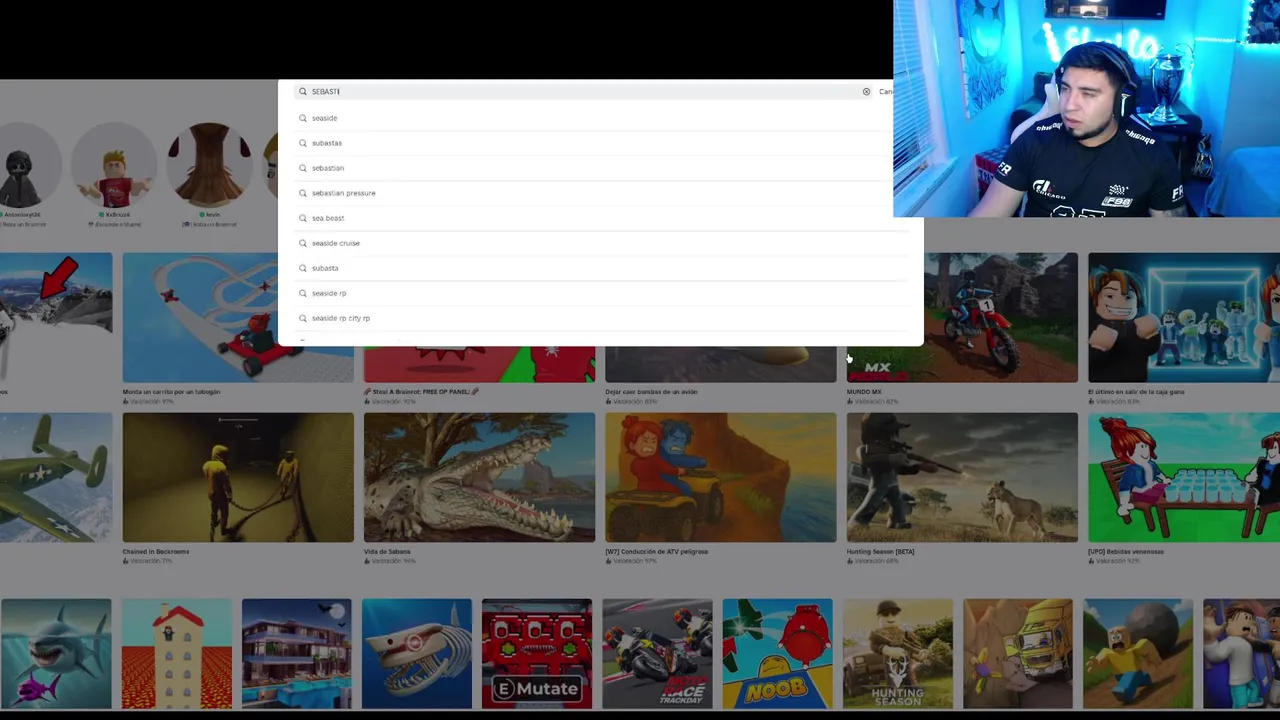Click the search icon beside 'subastas'
1280x720 pixels.
coord(303,143)
